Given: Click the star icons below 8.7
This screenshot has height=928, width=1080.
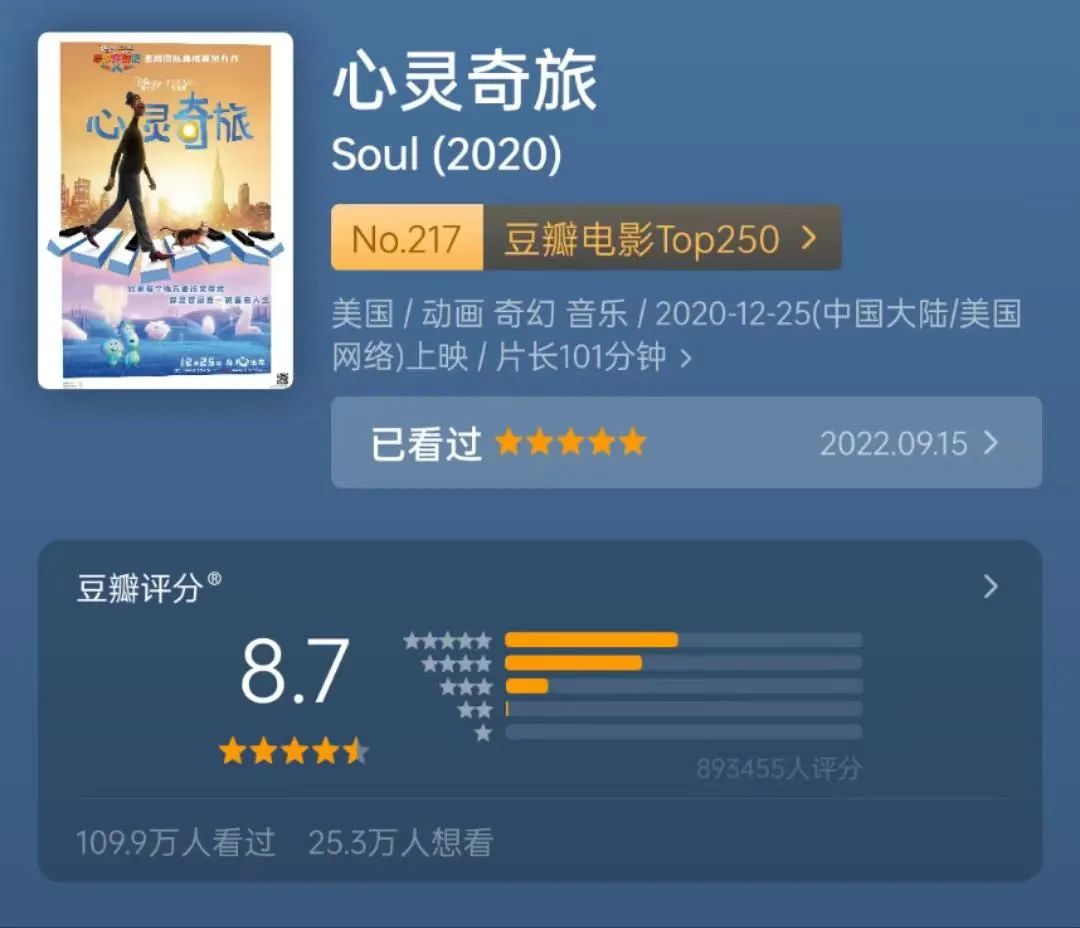Looking at the screenshot, I should pyautogui.click(x=294, y=751).
